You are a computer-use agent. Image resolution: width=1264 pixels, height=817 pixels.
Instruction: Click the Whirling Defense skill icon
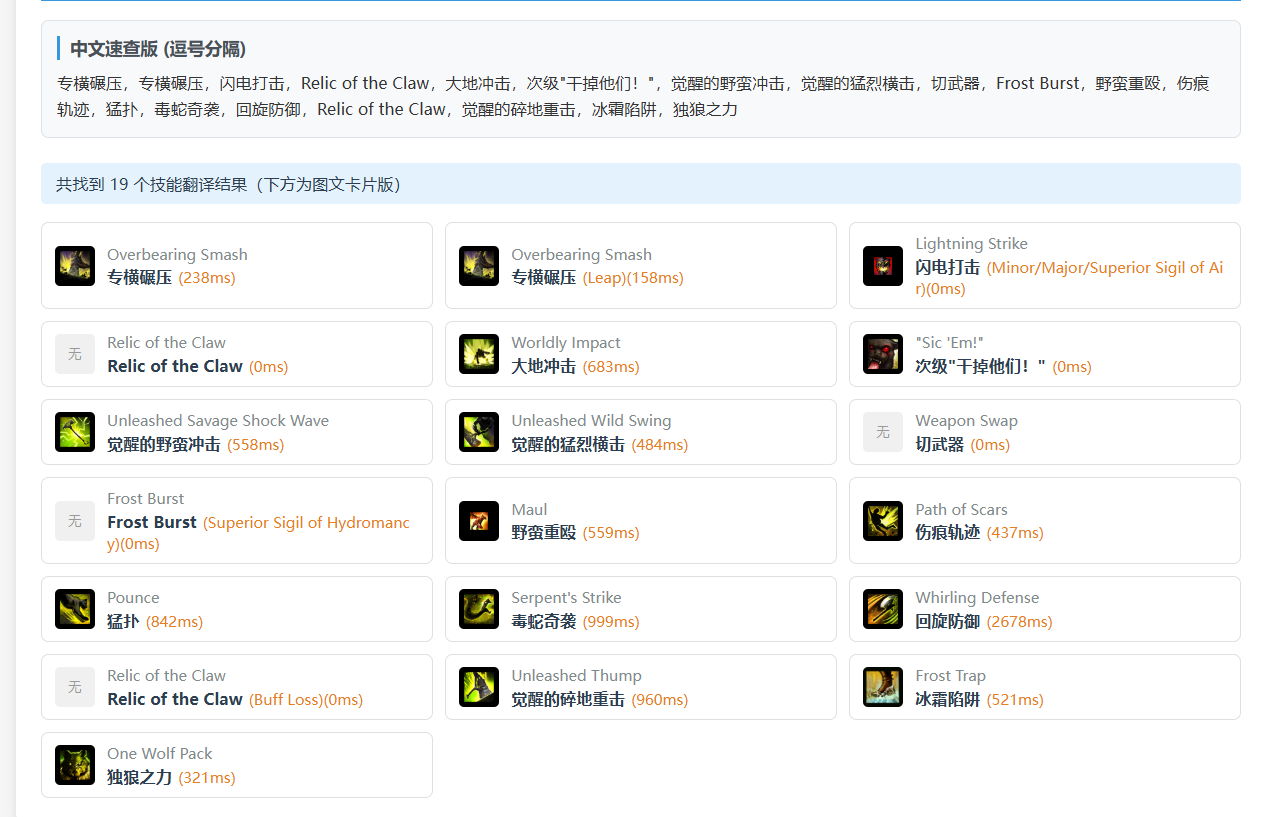point(882,609)
